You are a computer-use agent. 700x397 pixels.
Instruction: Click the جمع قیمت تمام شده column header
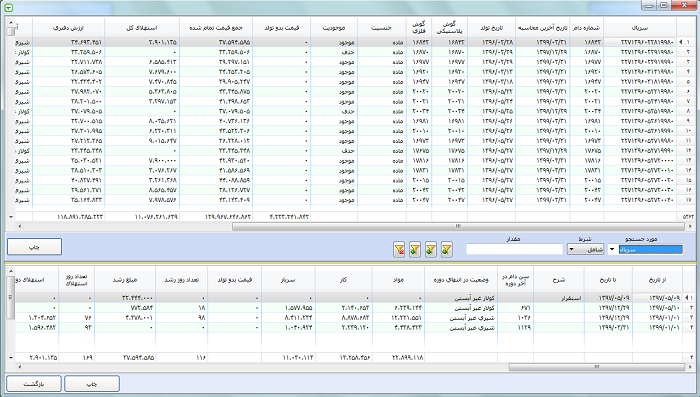[x=216, y=28]
